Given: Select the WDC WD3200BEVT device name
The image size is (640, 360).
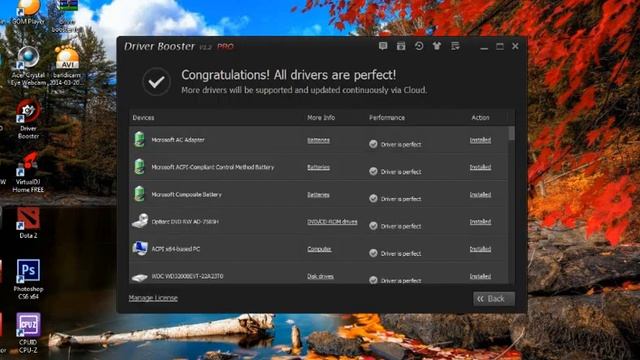Looking at the screenshot, I should [x=187, y=276].
